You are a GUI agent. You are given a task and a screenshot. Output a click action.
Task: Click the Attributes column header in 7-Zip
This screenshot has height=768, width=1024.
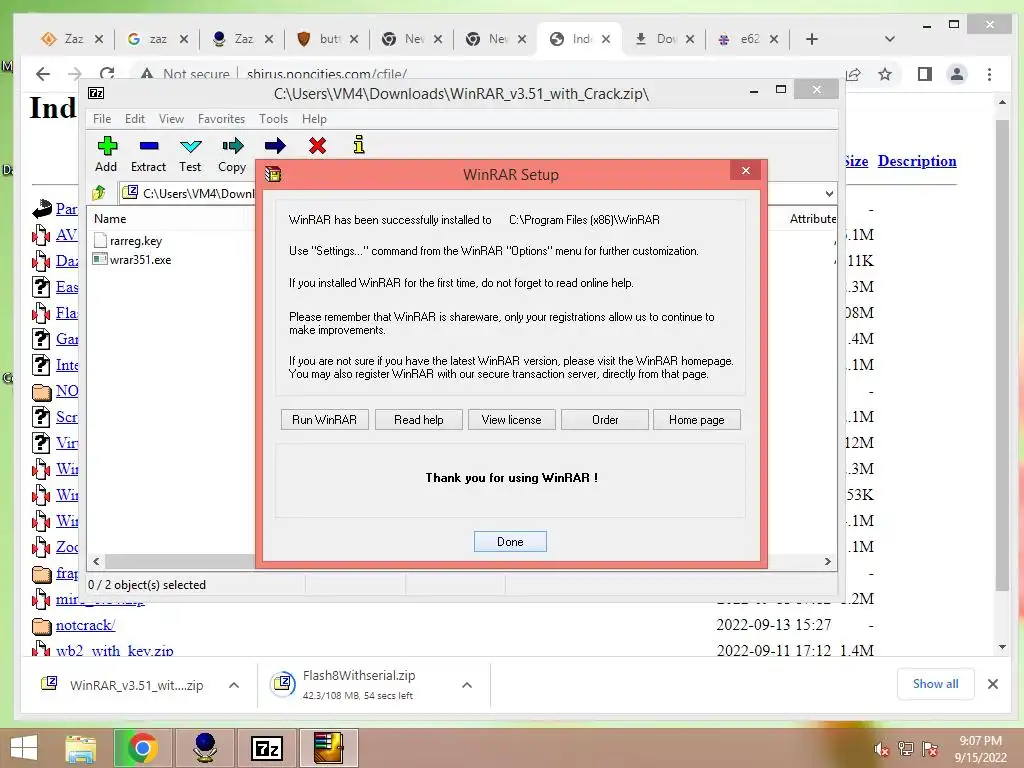(x=812, y=219)
